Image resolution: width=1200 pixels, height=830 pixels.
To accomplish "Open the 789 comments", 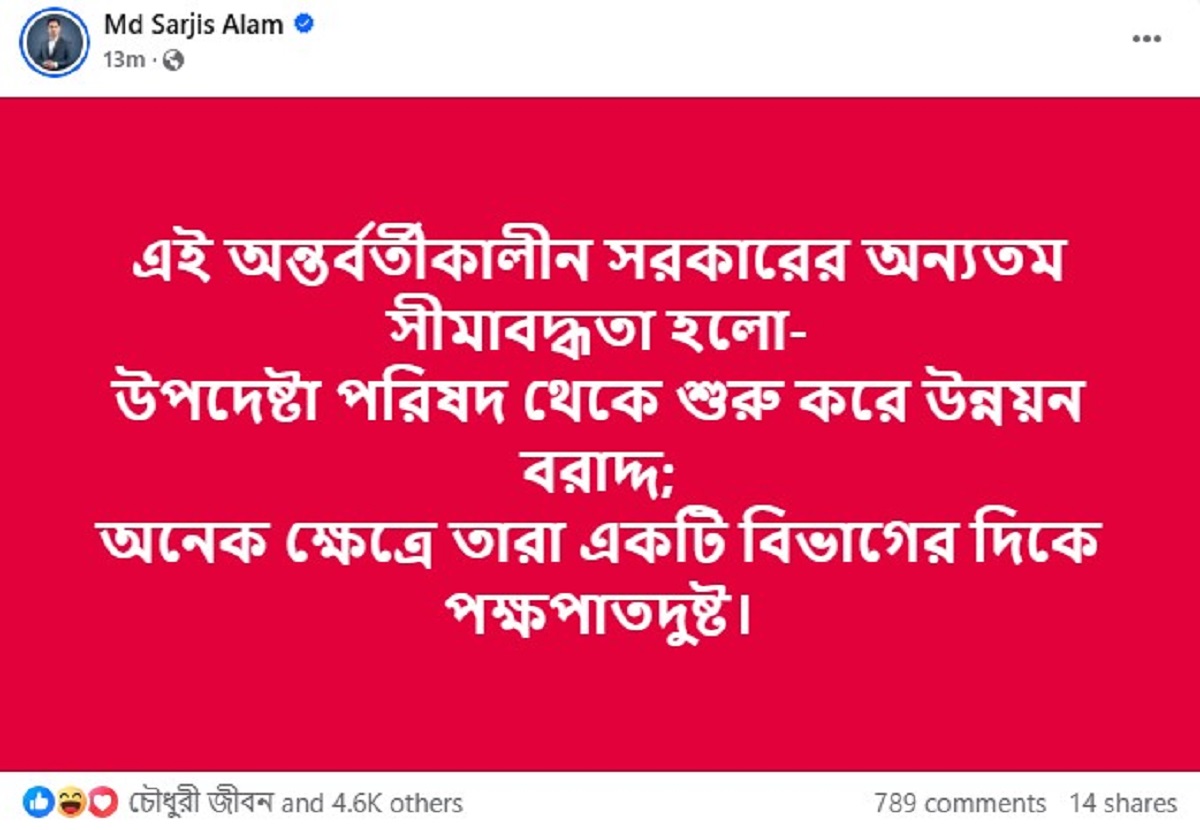I will (x=959, y=803).
